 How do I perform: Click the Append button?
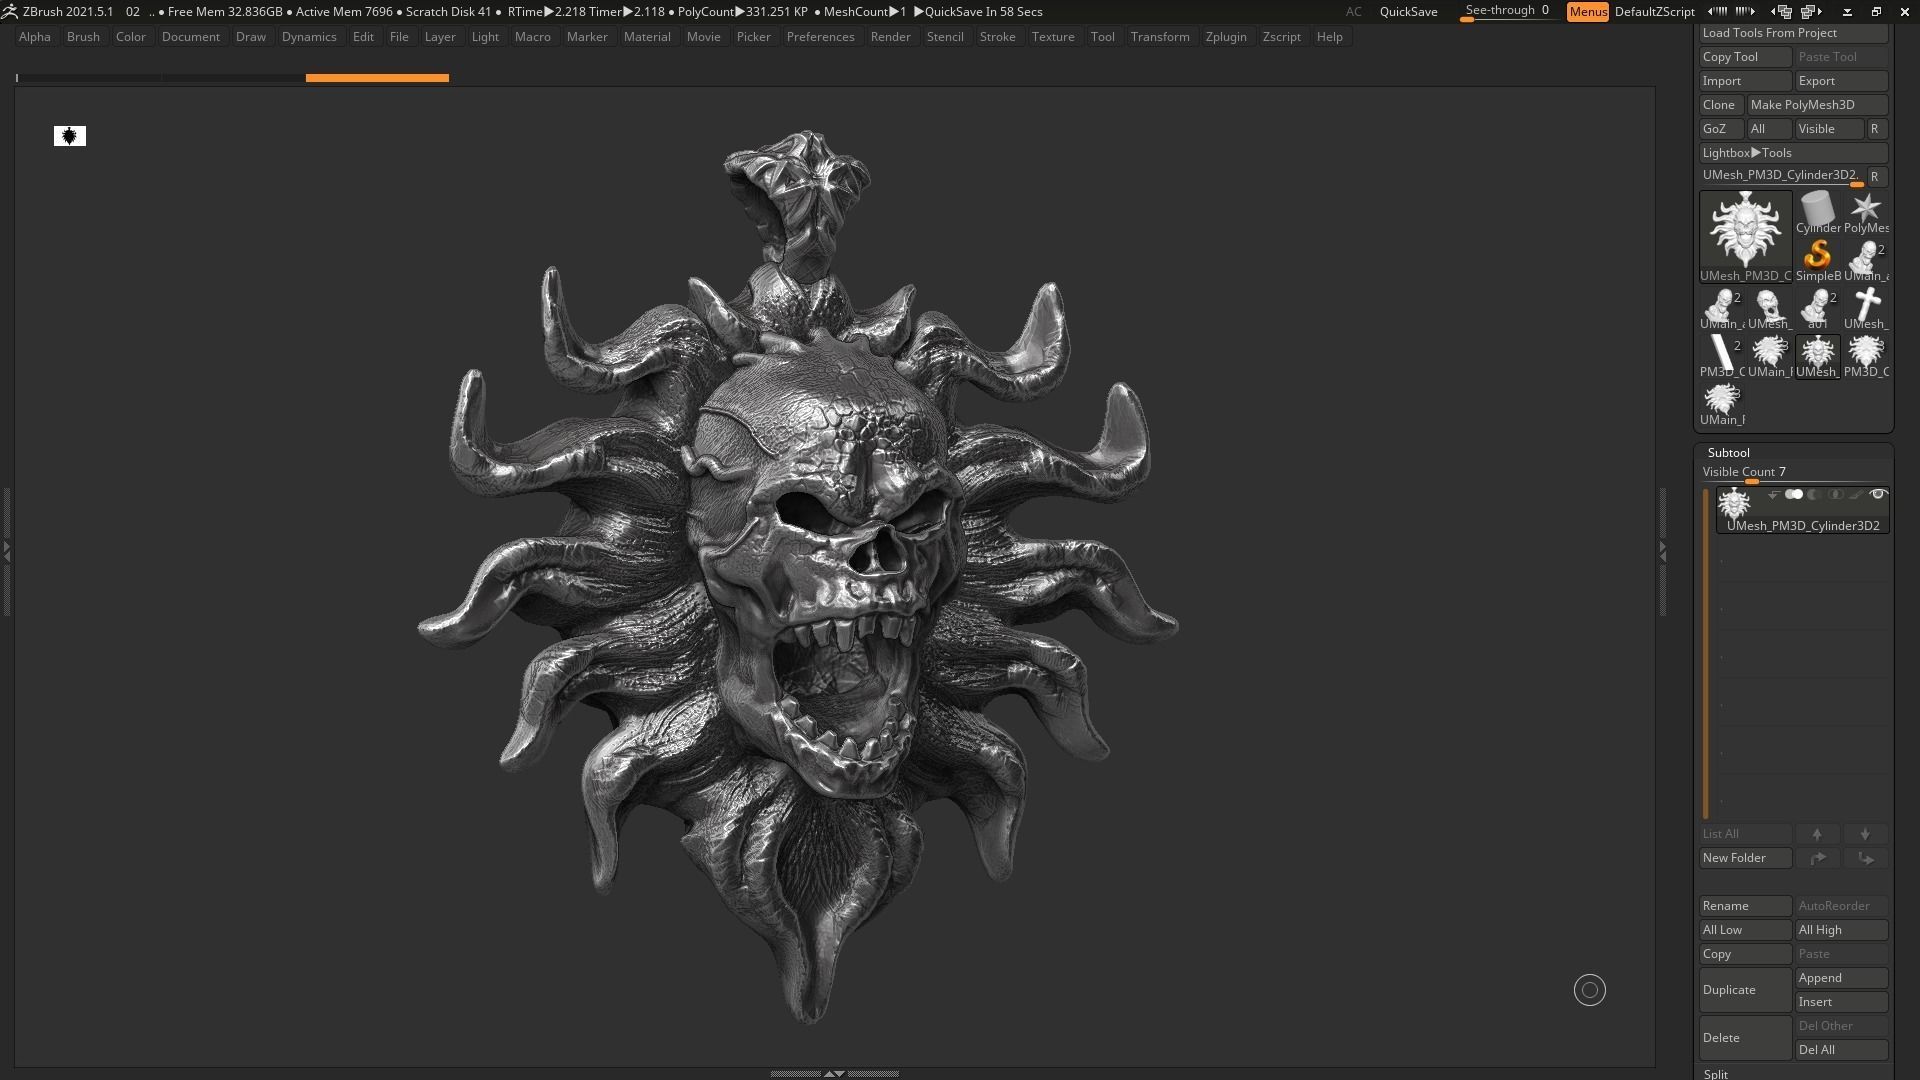coord(1841,978)
